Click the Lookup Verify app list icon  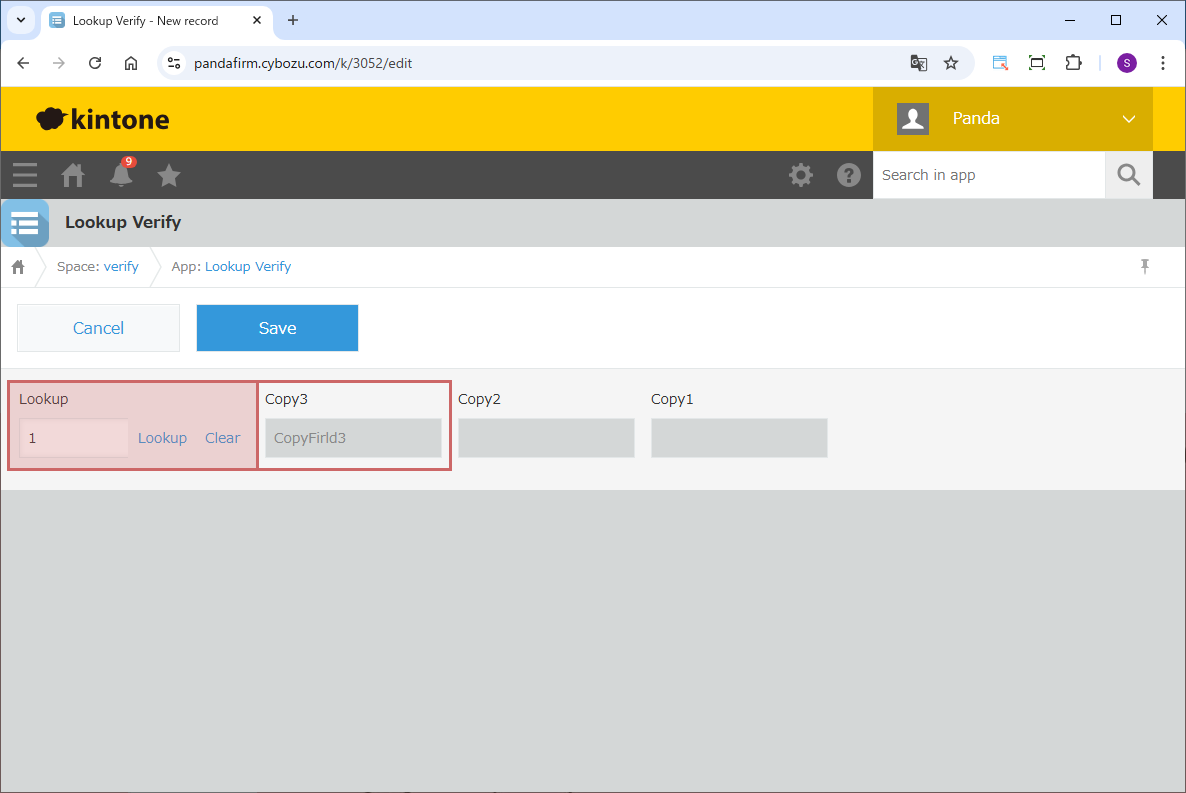[24, 222]
